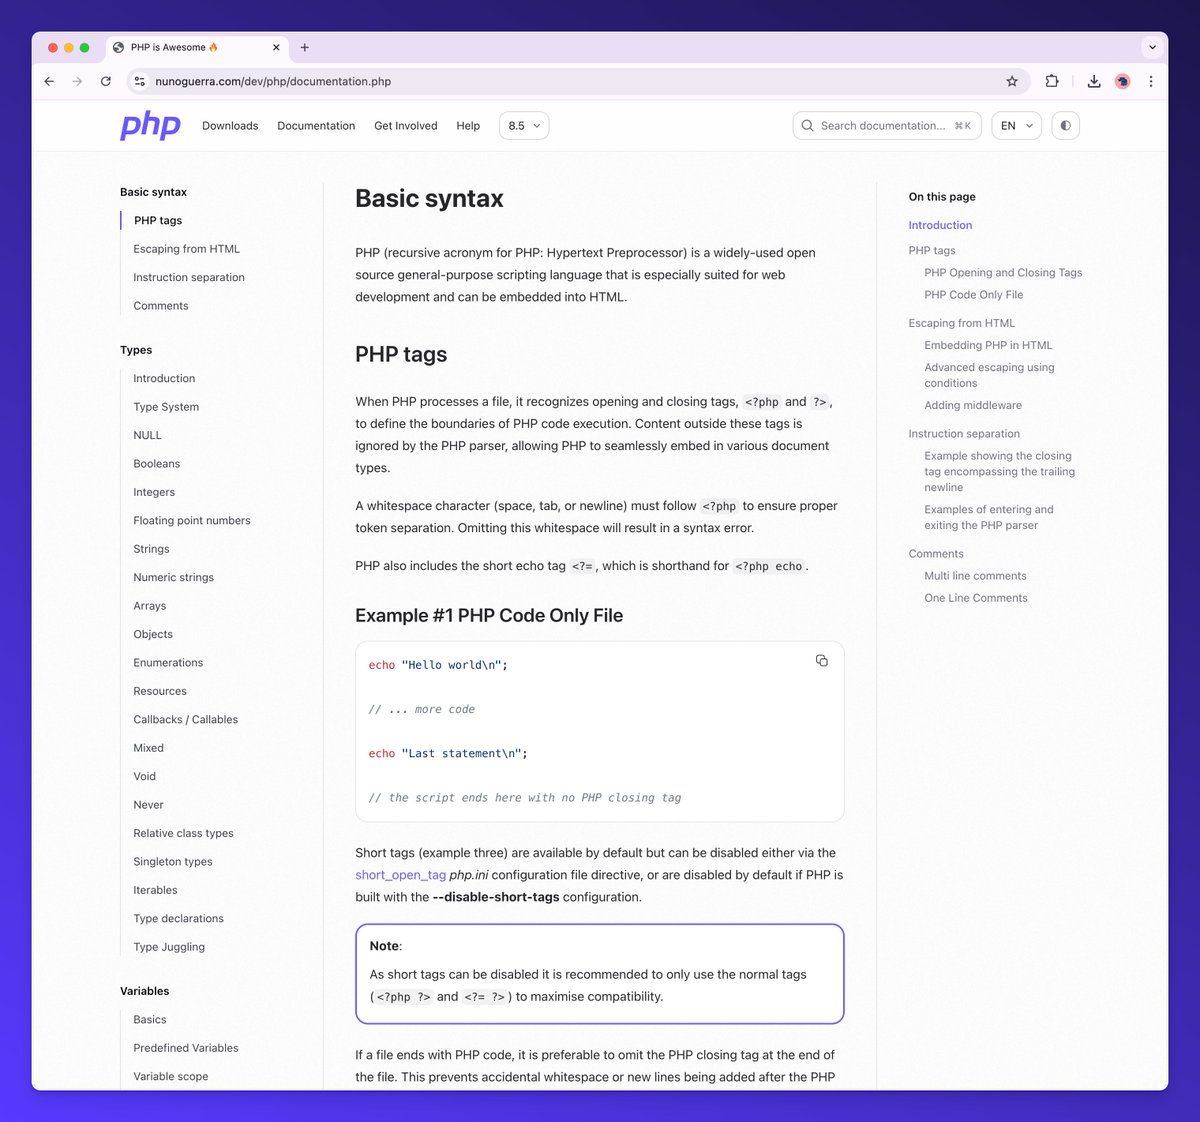The image size is (1200, 1122).
Task: Open the browser three-dot menu
Action: (x=1151, y=81)
